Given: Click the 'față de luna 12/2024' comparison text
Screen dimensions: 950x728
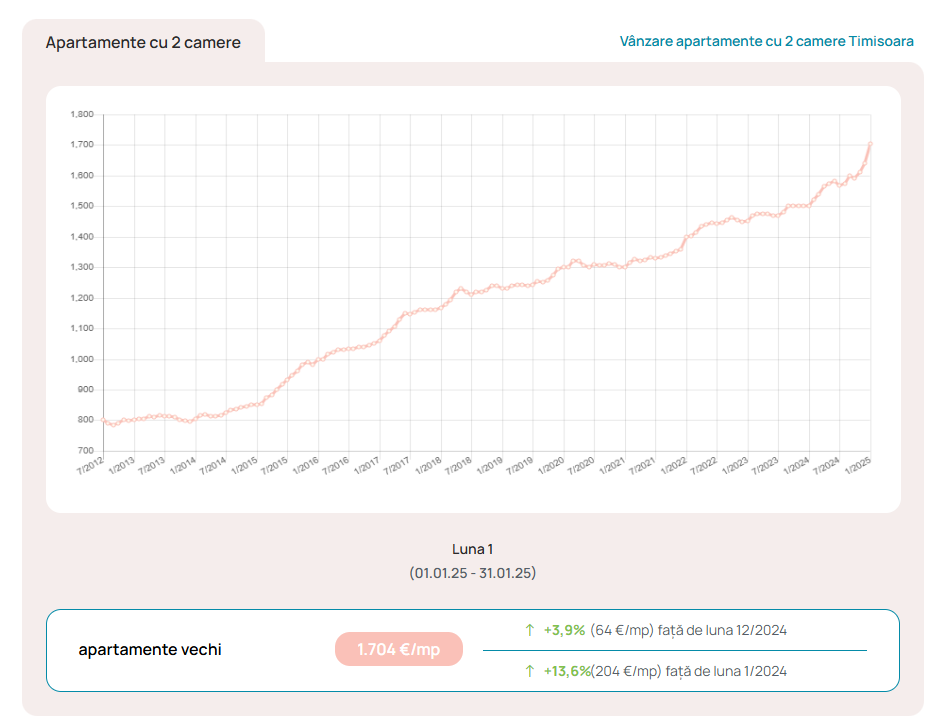Looking at the screenshot, I should 722,630.
